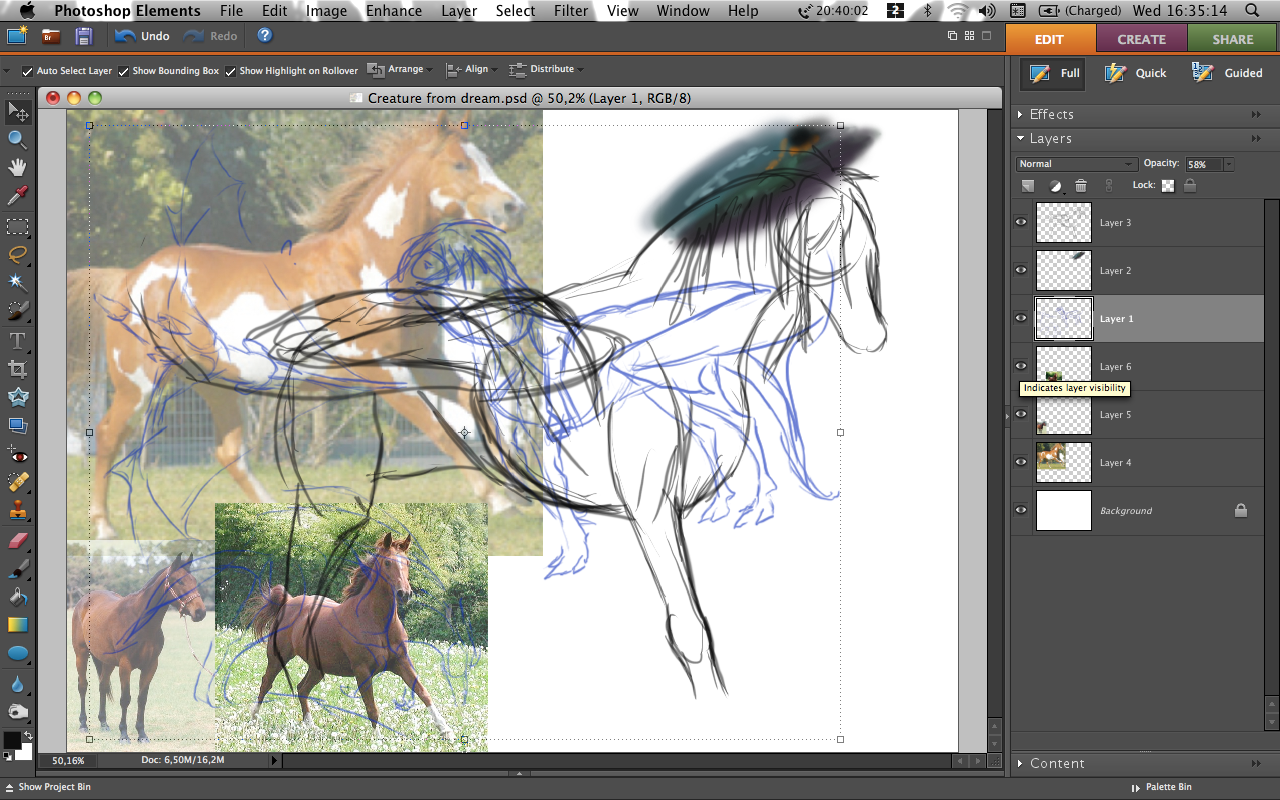The width and height of the screenshot is (1280, 800).
Task: Click Show Project Bin
Action: tap(47, 787)
